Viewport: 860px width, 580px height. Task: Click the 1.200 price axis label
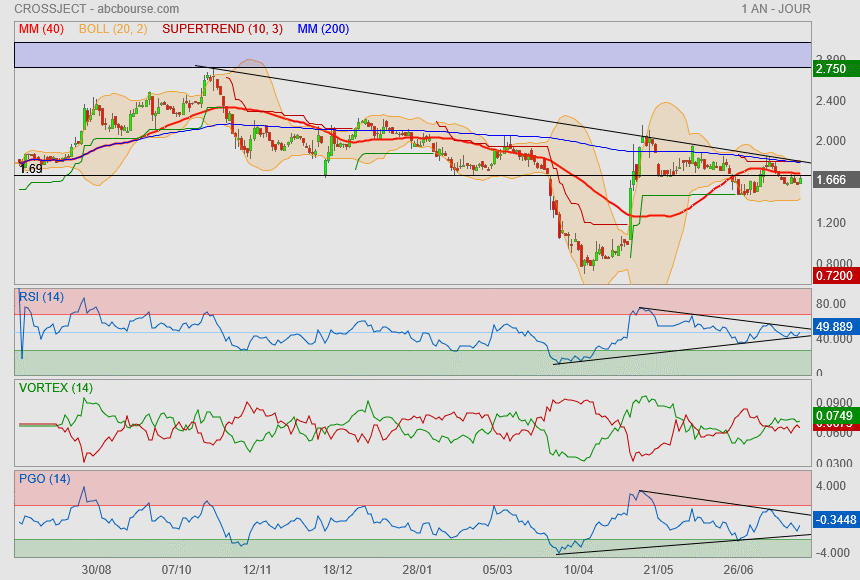[831, 223]
